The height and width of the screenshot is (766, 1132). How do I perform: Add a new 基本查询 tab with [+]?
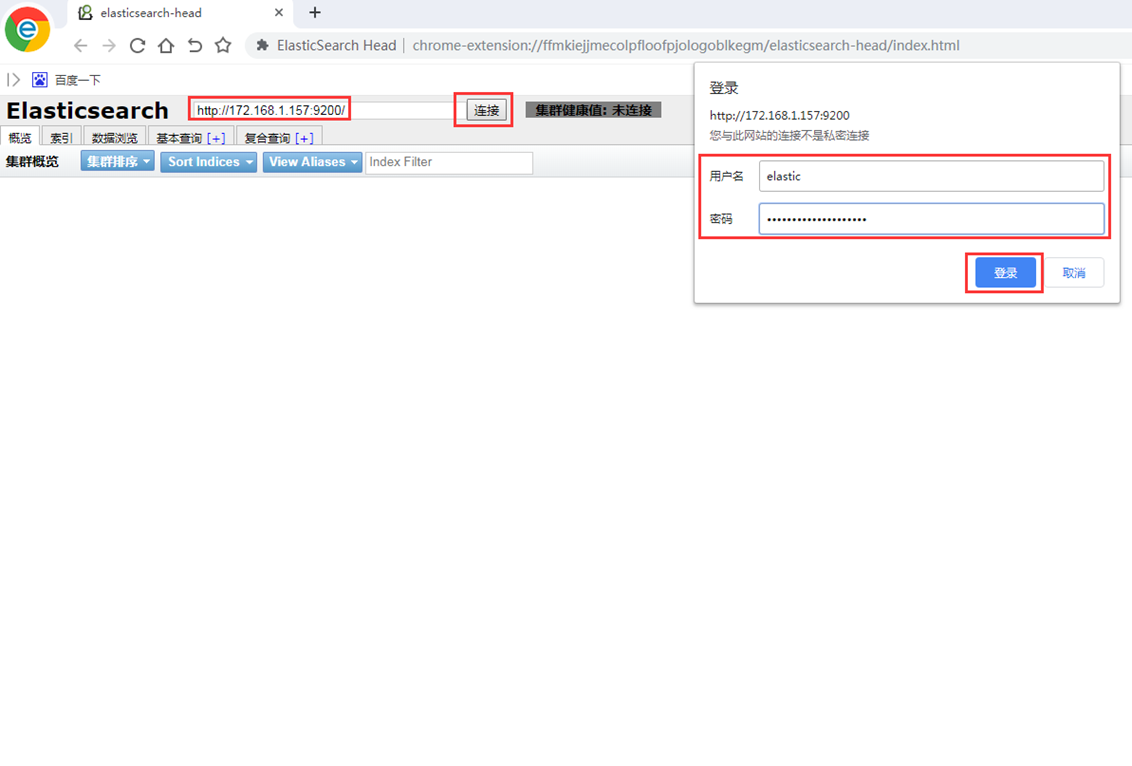[216, 138]
